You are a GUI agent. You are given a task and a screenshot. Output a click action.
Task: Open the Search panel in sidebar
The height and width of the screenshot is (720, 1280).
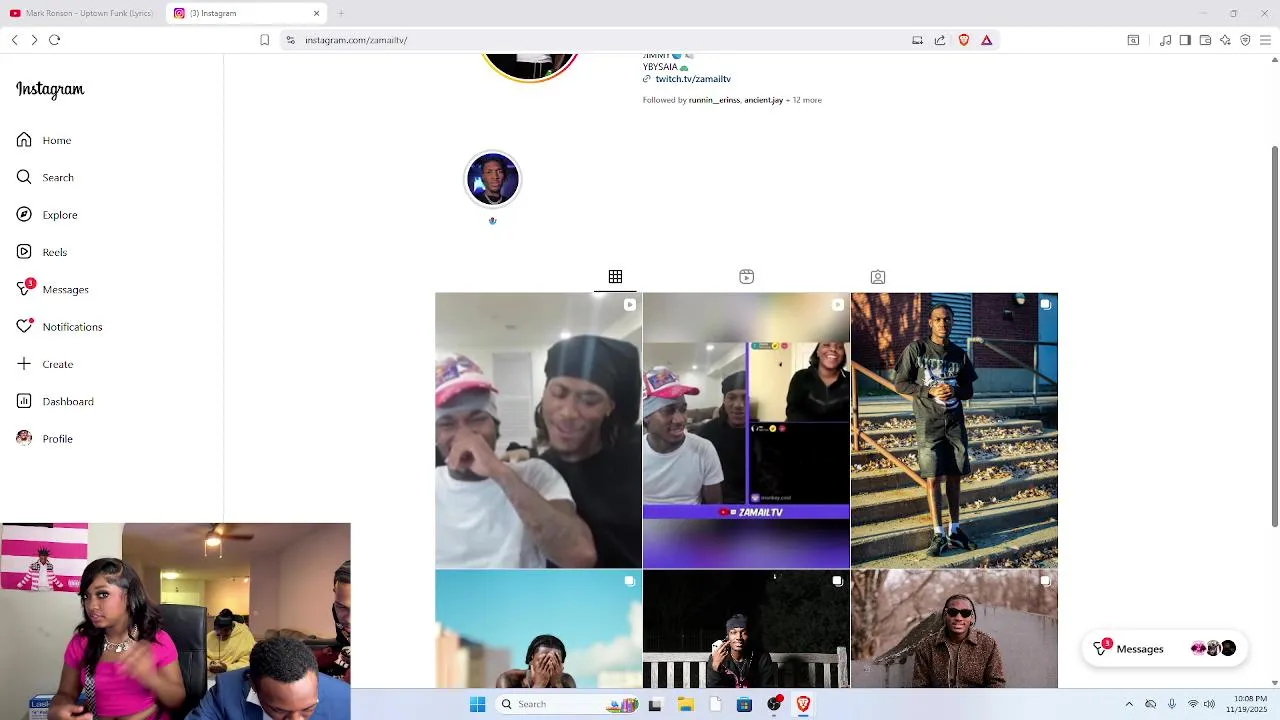coord(45,177)
